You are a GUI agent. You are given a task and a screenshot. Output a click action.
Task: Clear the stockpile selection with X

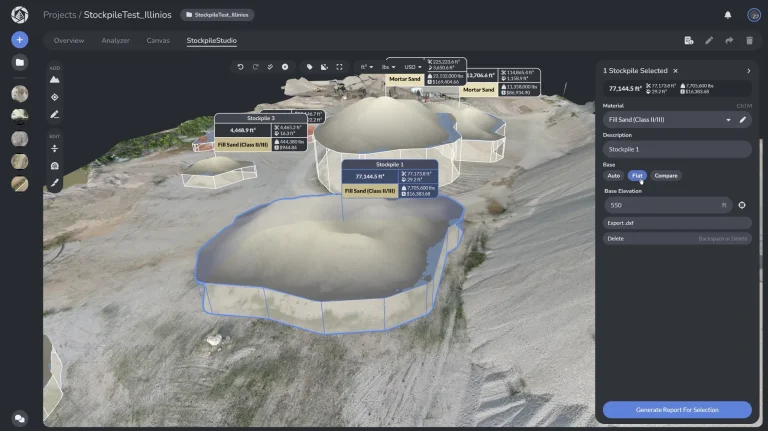[x=675, y=71]
